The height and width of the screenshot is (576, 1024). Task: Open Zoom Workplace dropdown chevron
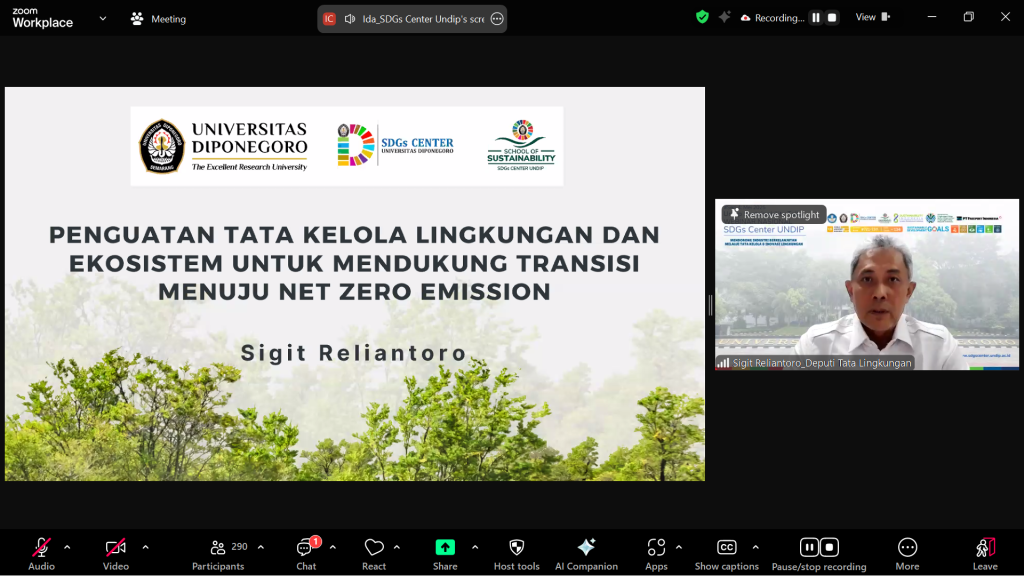(102, 18)
